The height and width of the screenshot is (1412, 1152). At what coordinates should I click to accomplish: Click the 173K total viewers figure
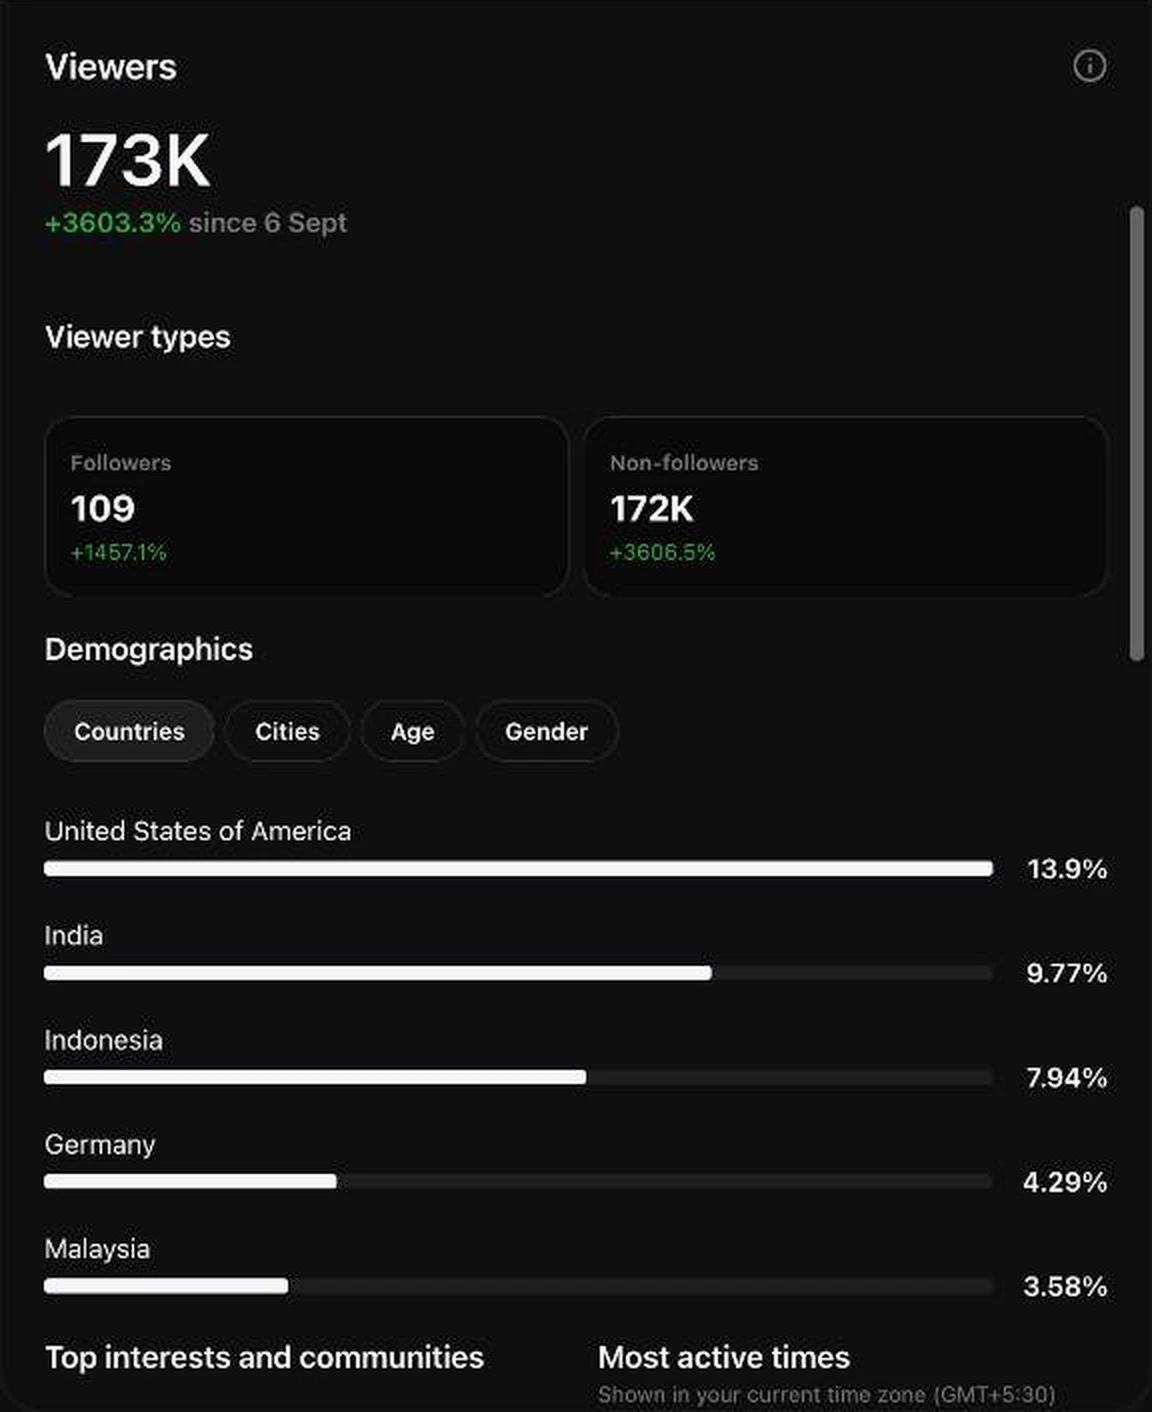pyautogui.click(x=128, y=161)
